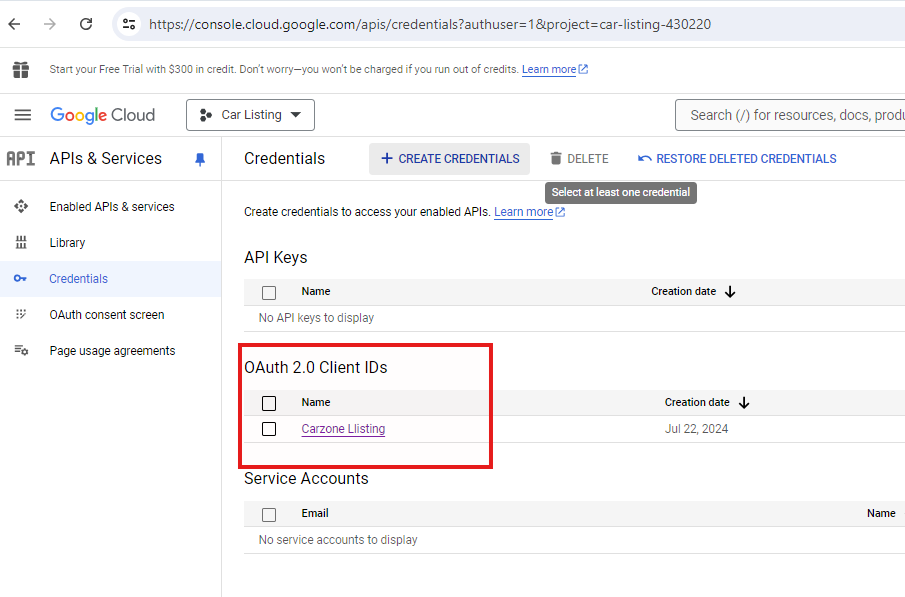Check the Carzone Llisting row checkbox
The width and height of the screenshot is (905, 597).
[x=269, y=429]
